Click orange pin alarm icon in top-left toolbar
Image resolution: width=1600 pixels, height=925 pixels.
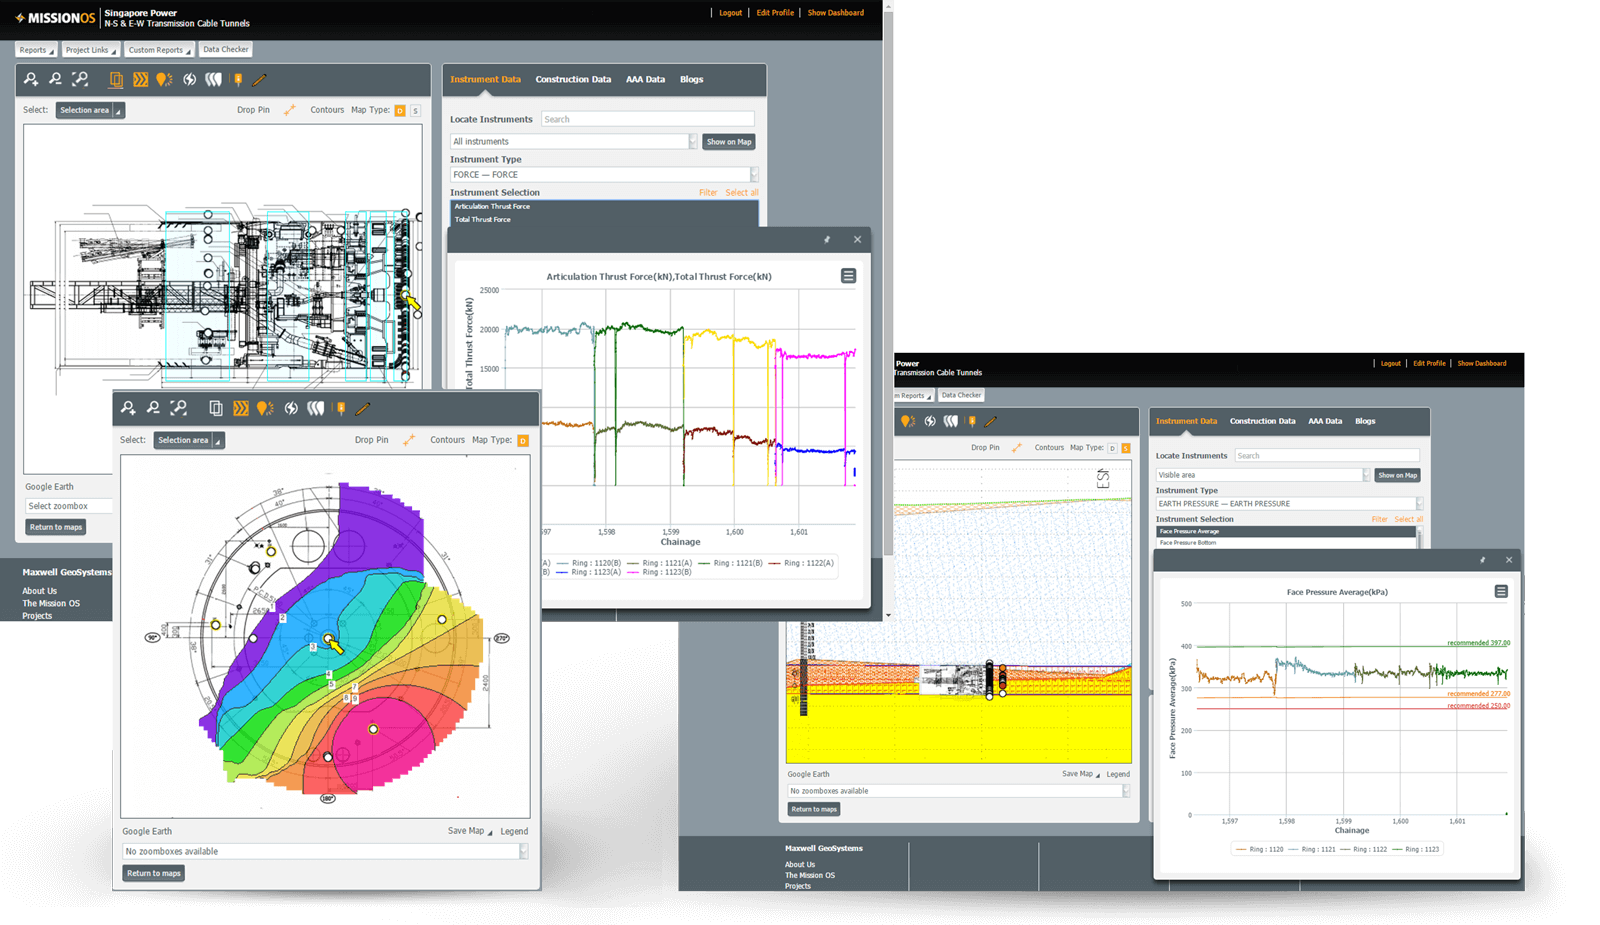point(164,79)
